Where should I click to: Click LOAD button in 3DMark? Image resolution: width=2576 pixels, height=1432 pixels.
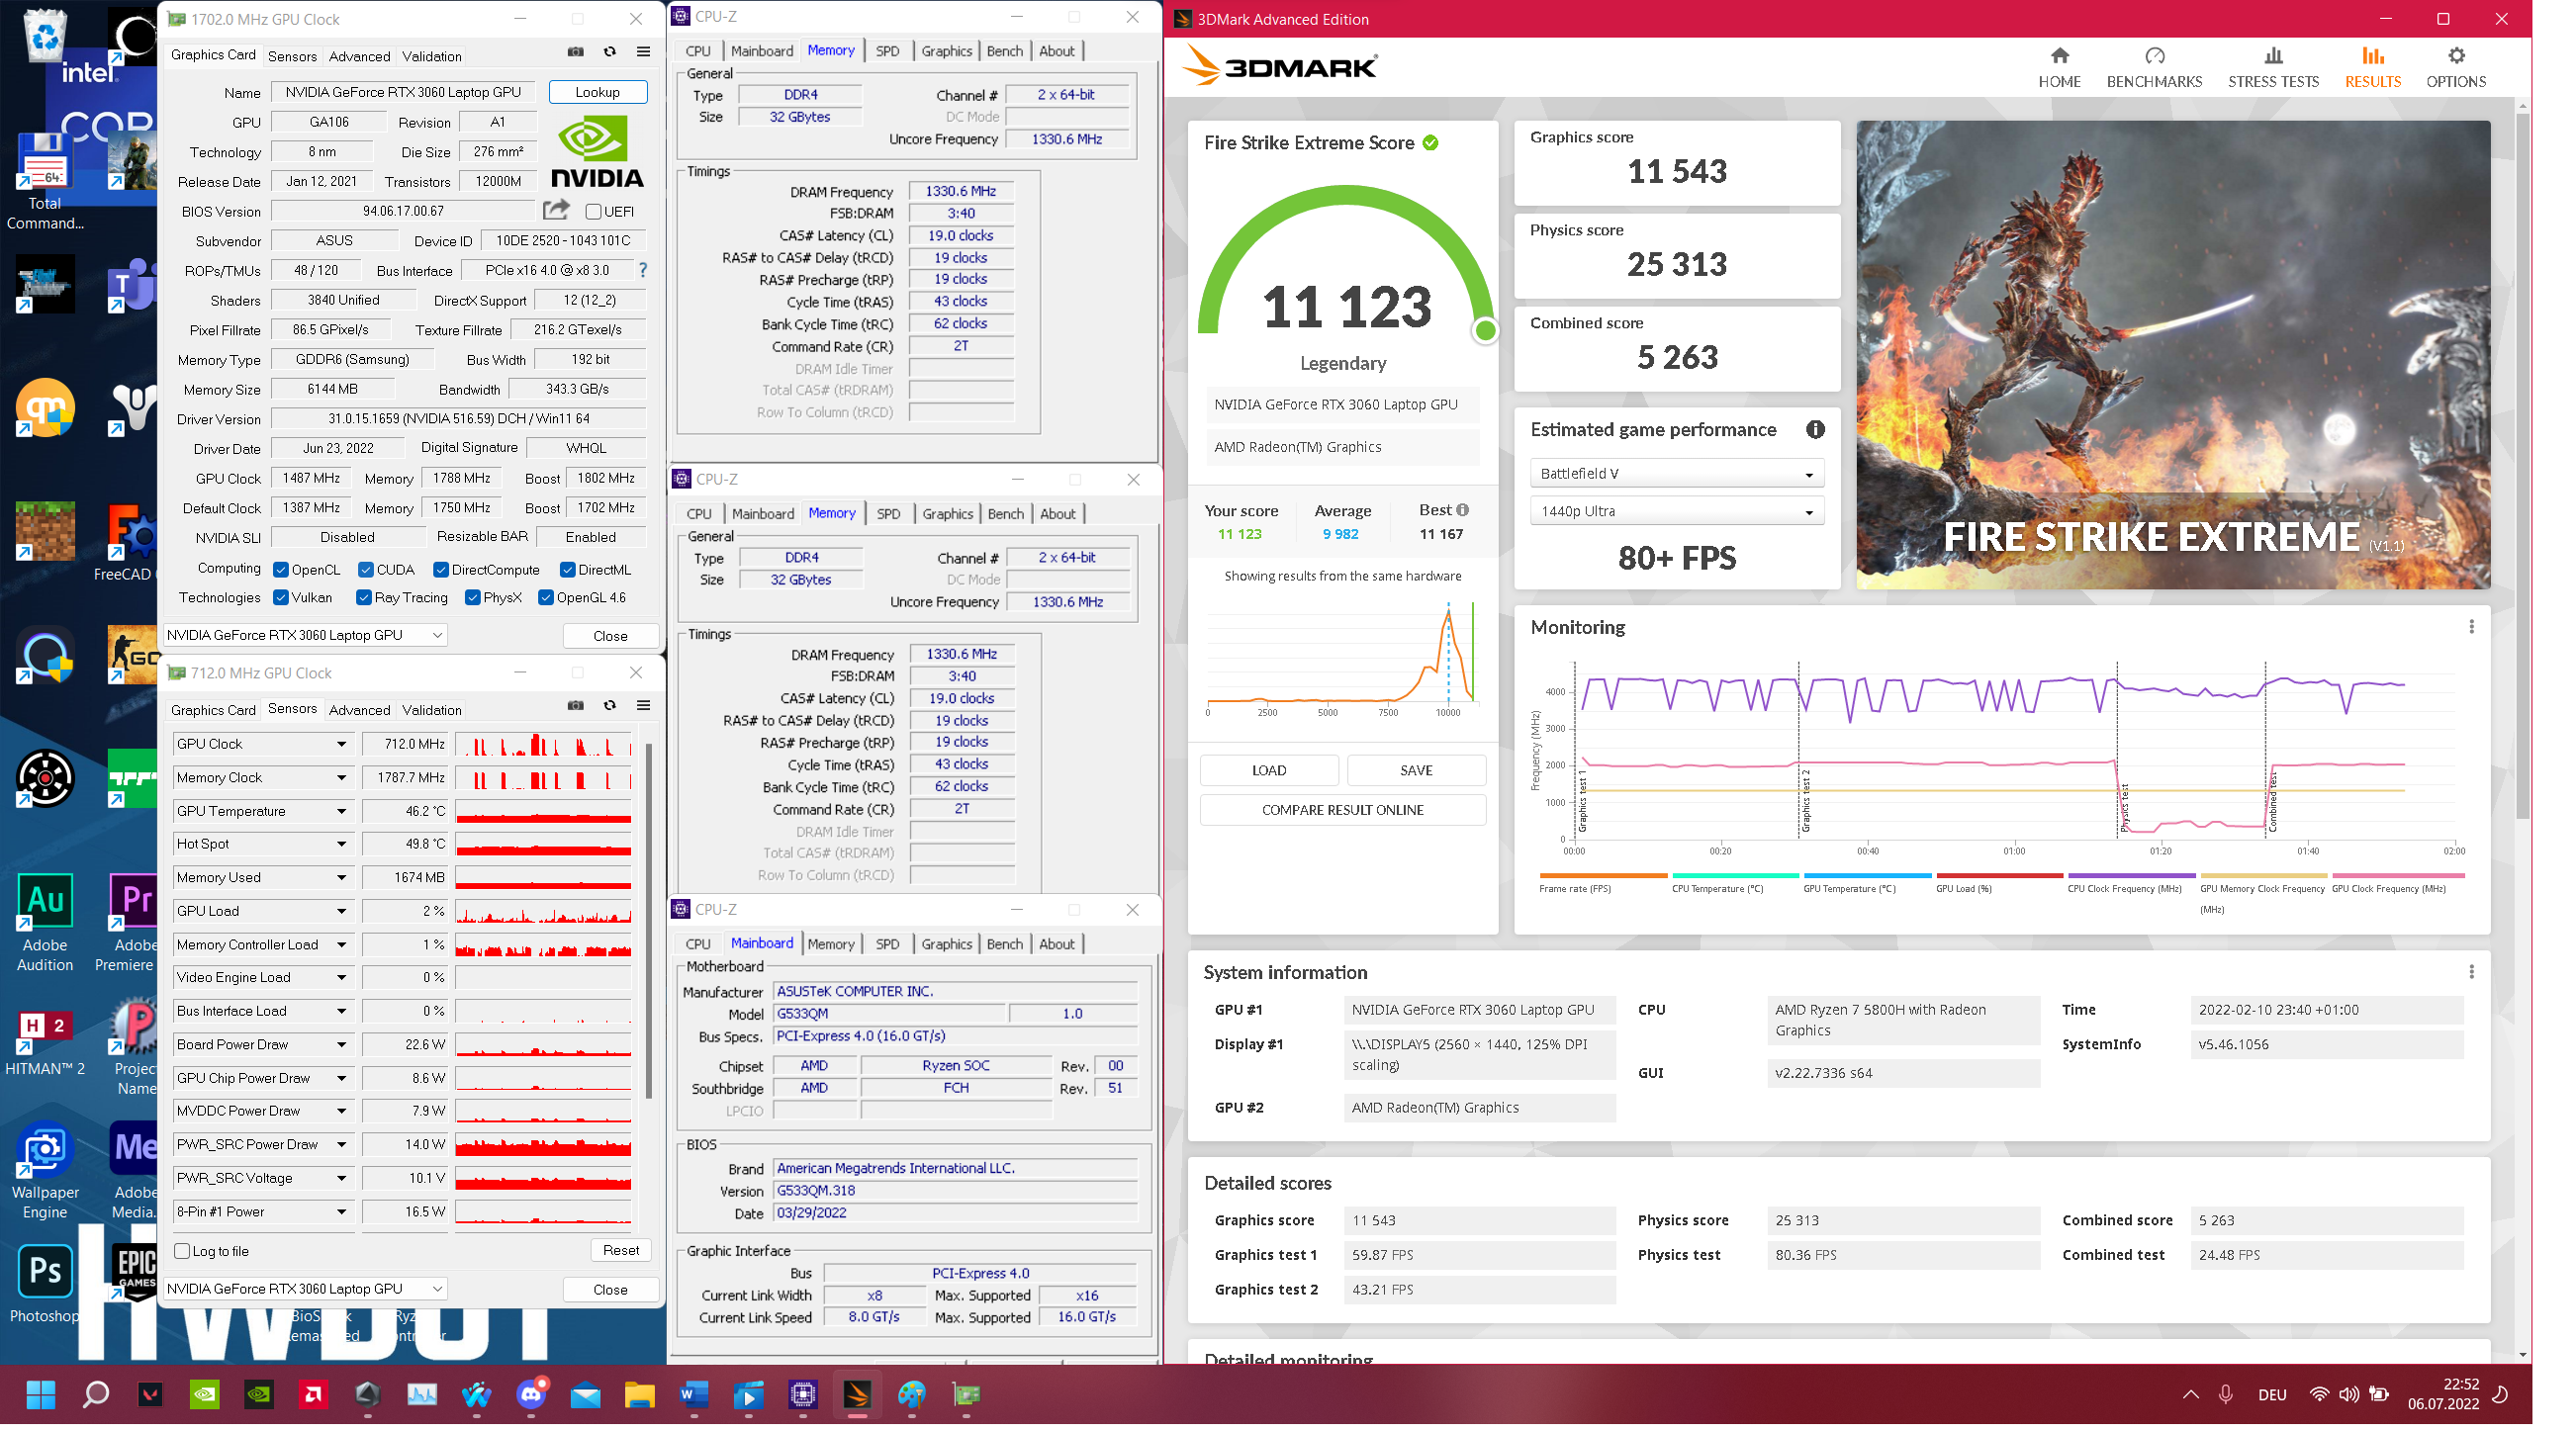tap(1268, 770)
